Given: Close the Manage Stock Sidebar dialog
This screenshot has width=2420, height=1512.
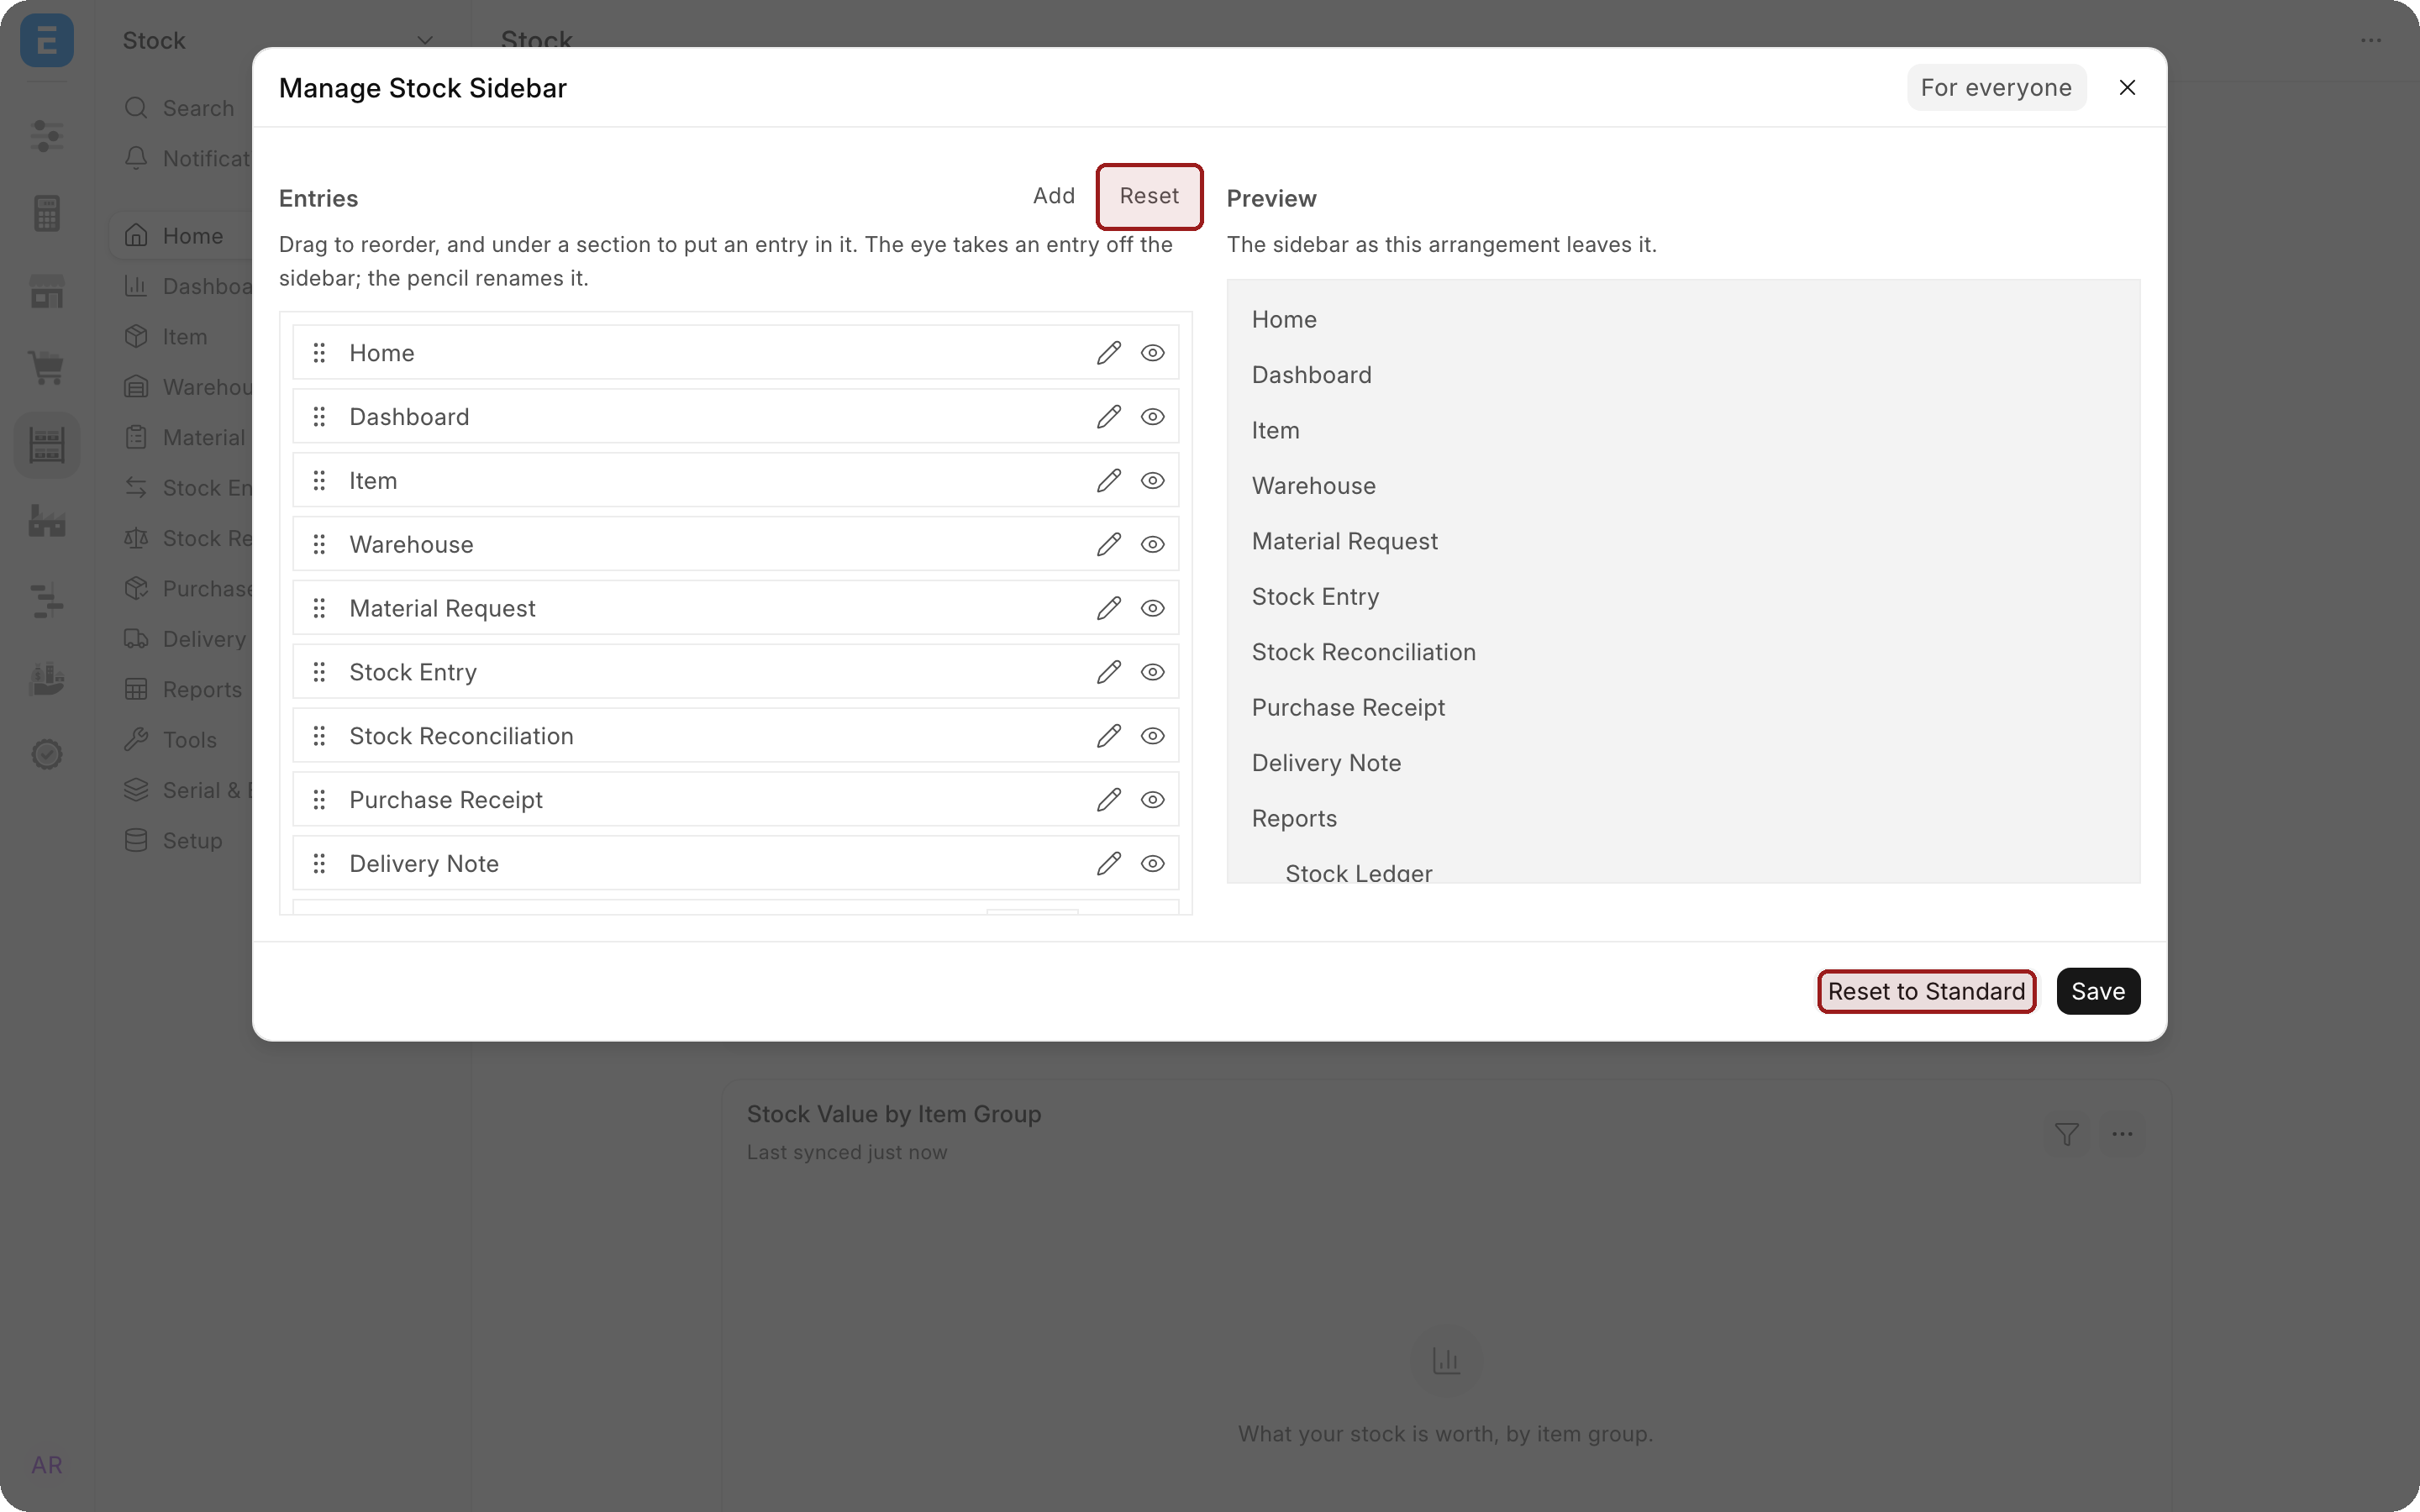Looking at the screenshot, I should coord(2127,88).
